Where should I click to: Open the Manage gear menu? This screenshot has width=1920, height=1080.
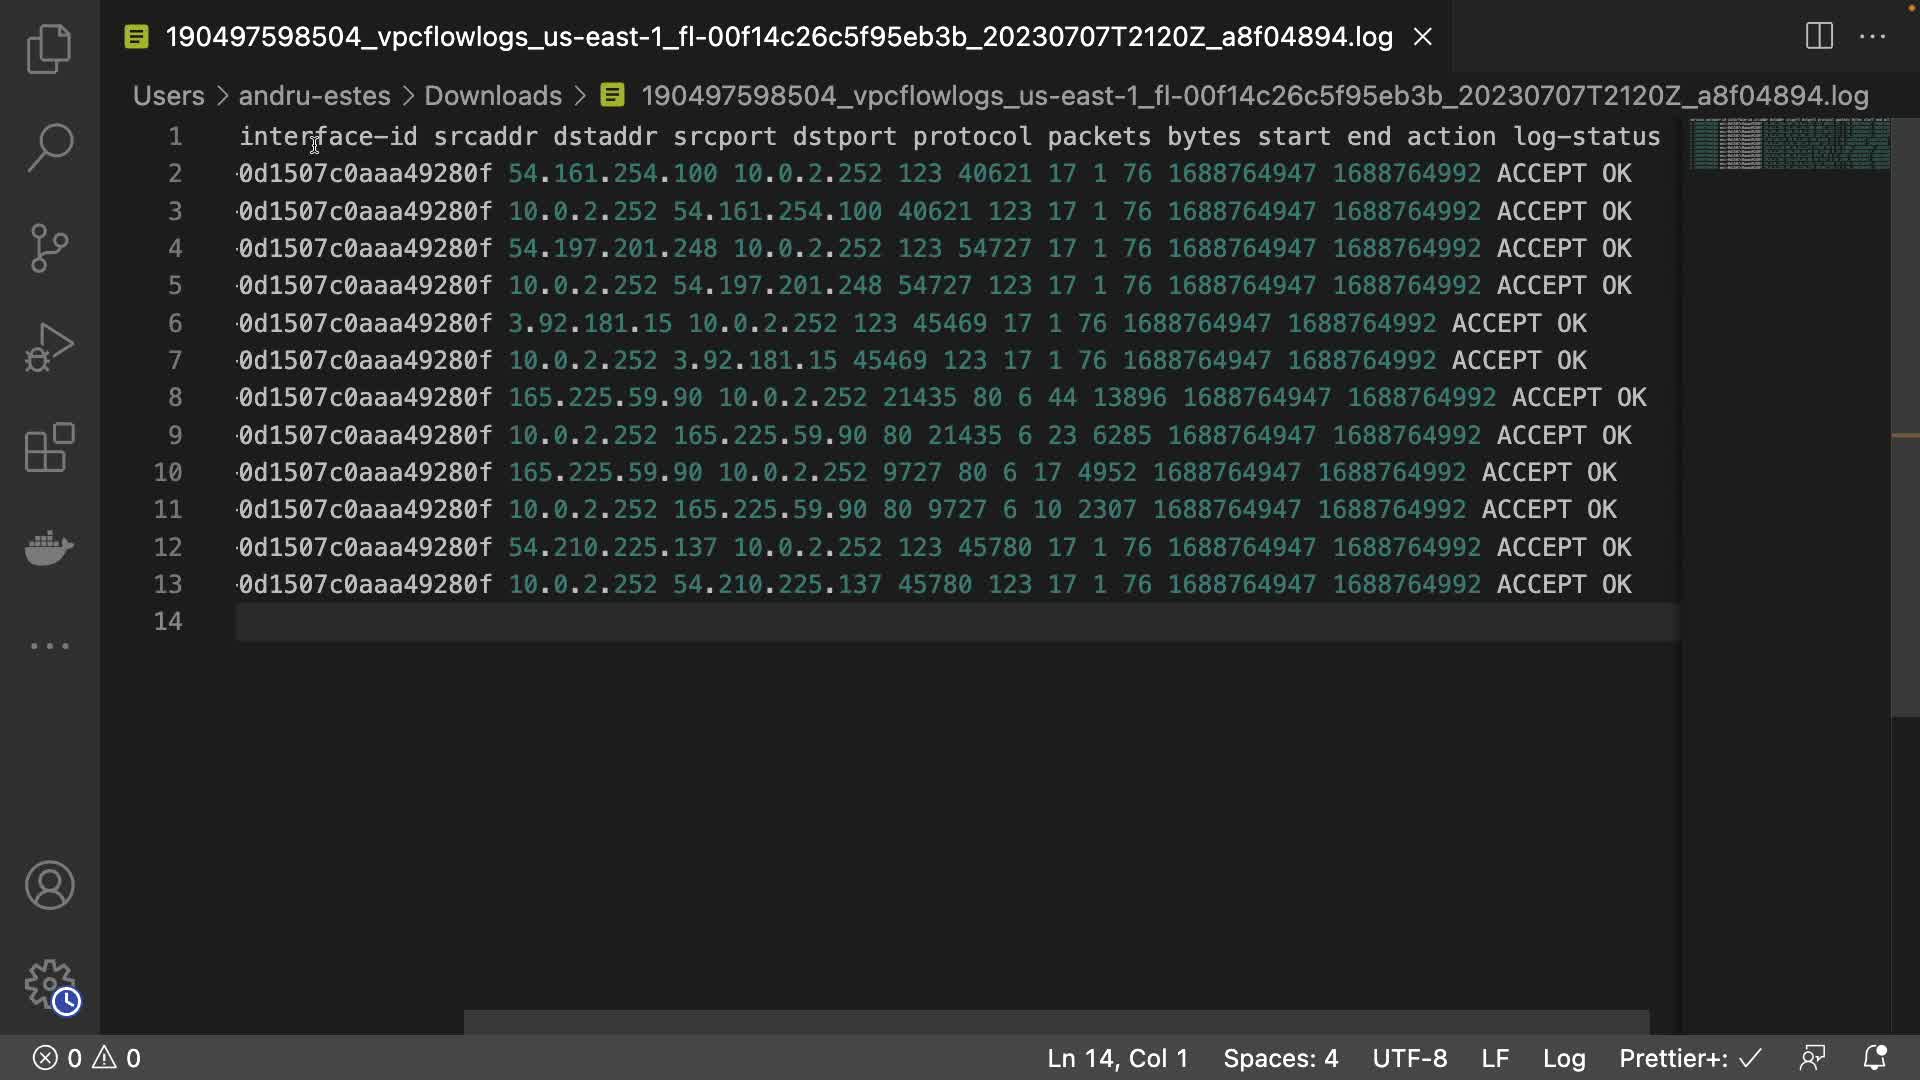49,985
